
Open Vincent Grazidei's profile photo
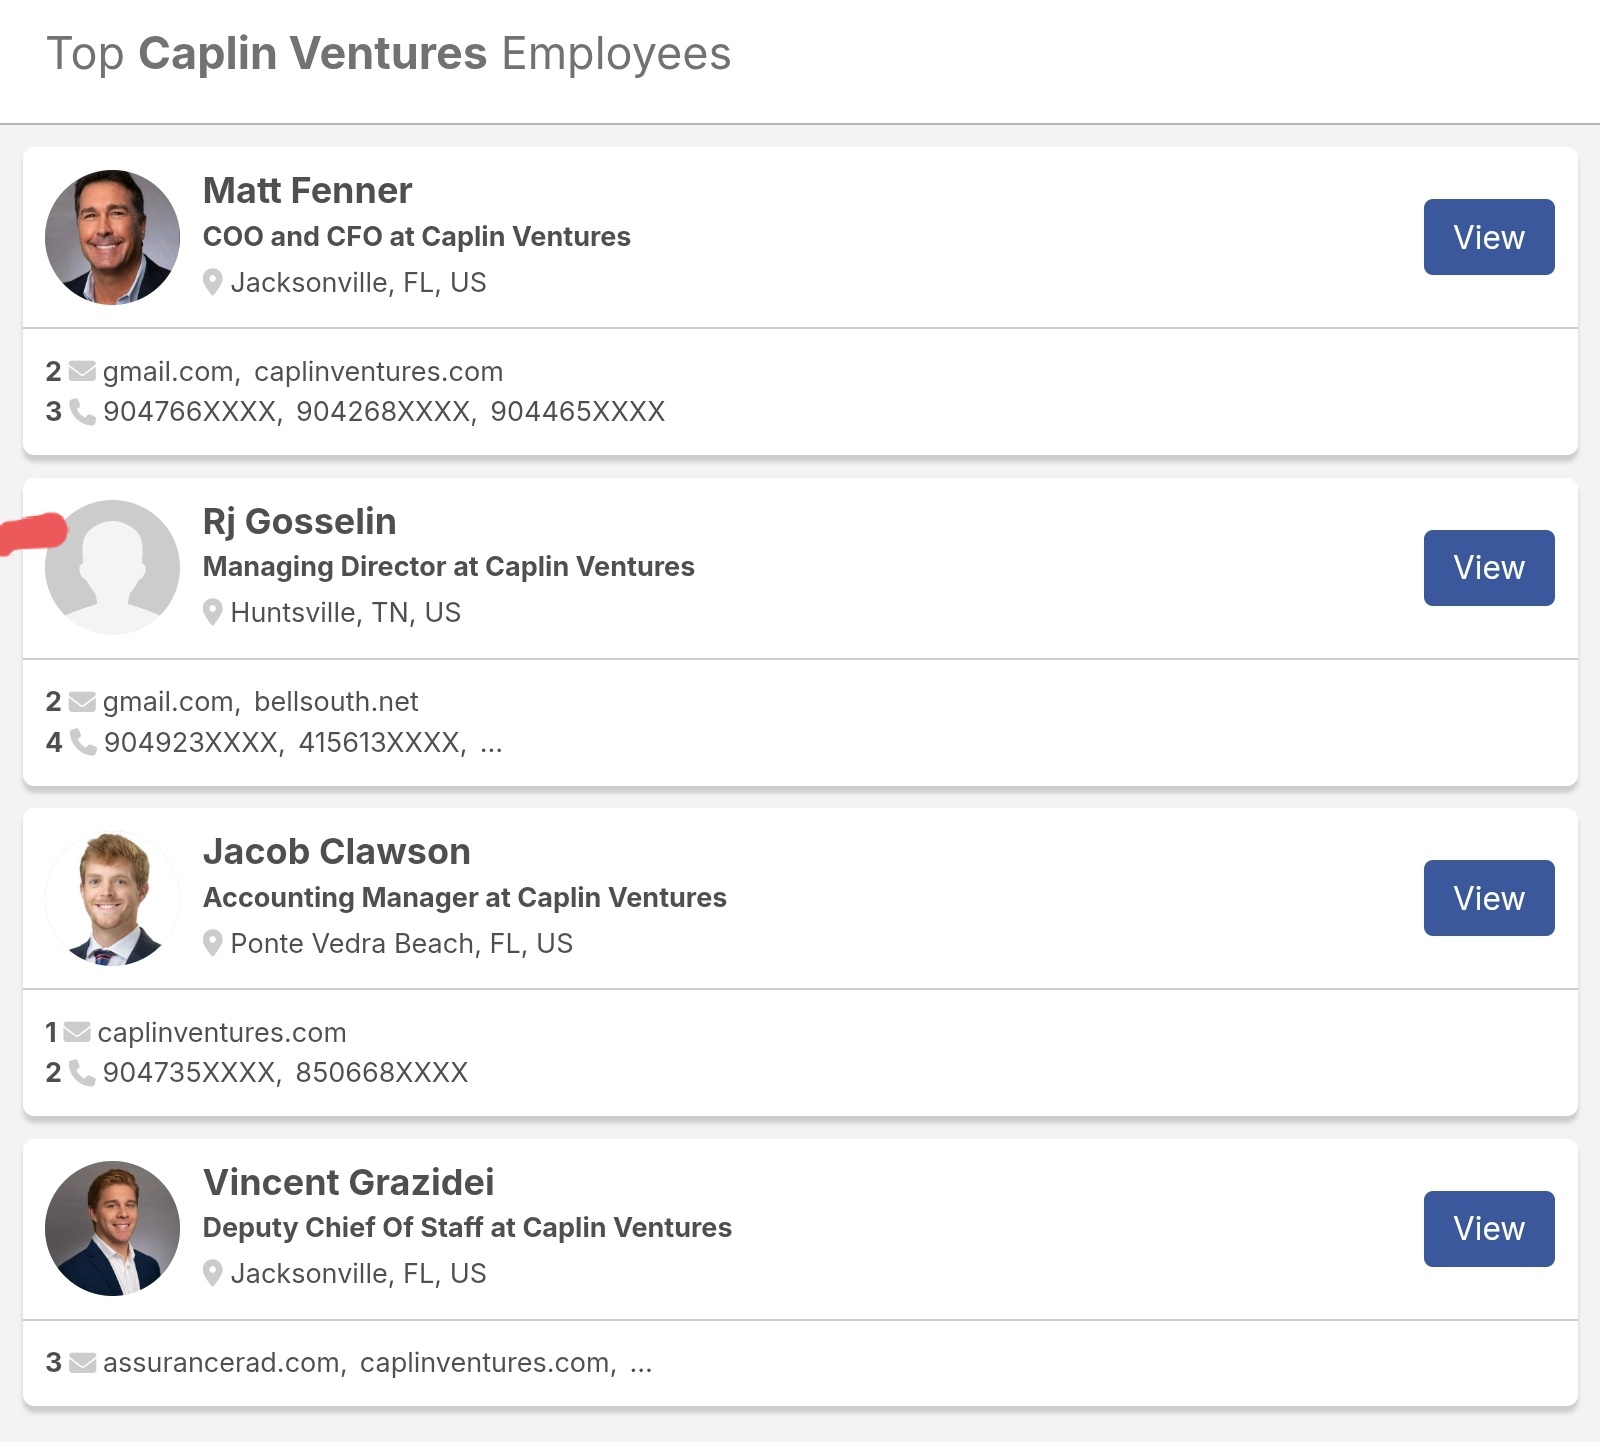pyautogui.click(x=112, y=1228)
